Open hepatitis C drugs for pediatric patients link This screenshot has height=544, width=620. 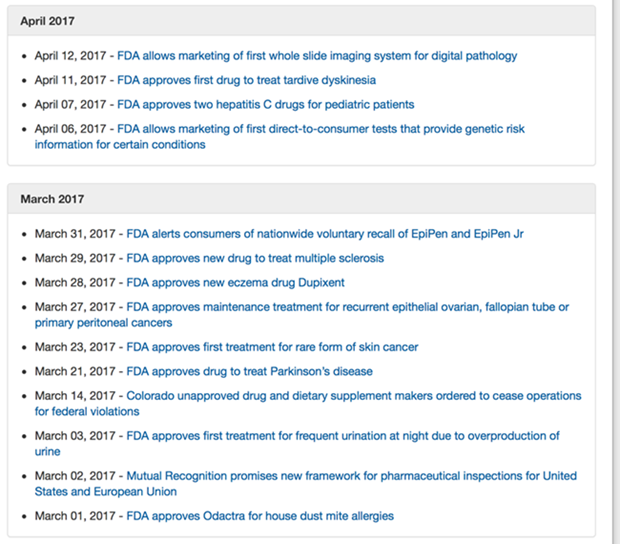265,104
